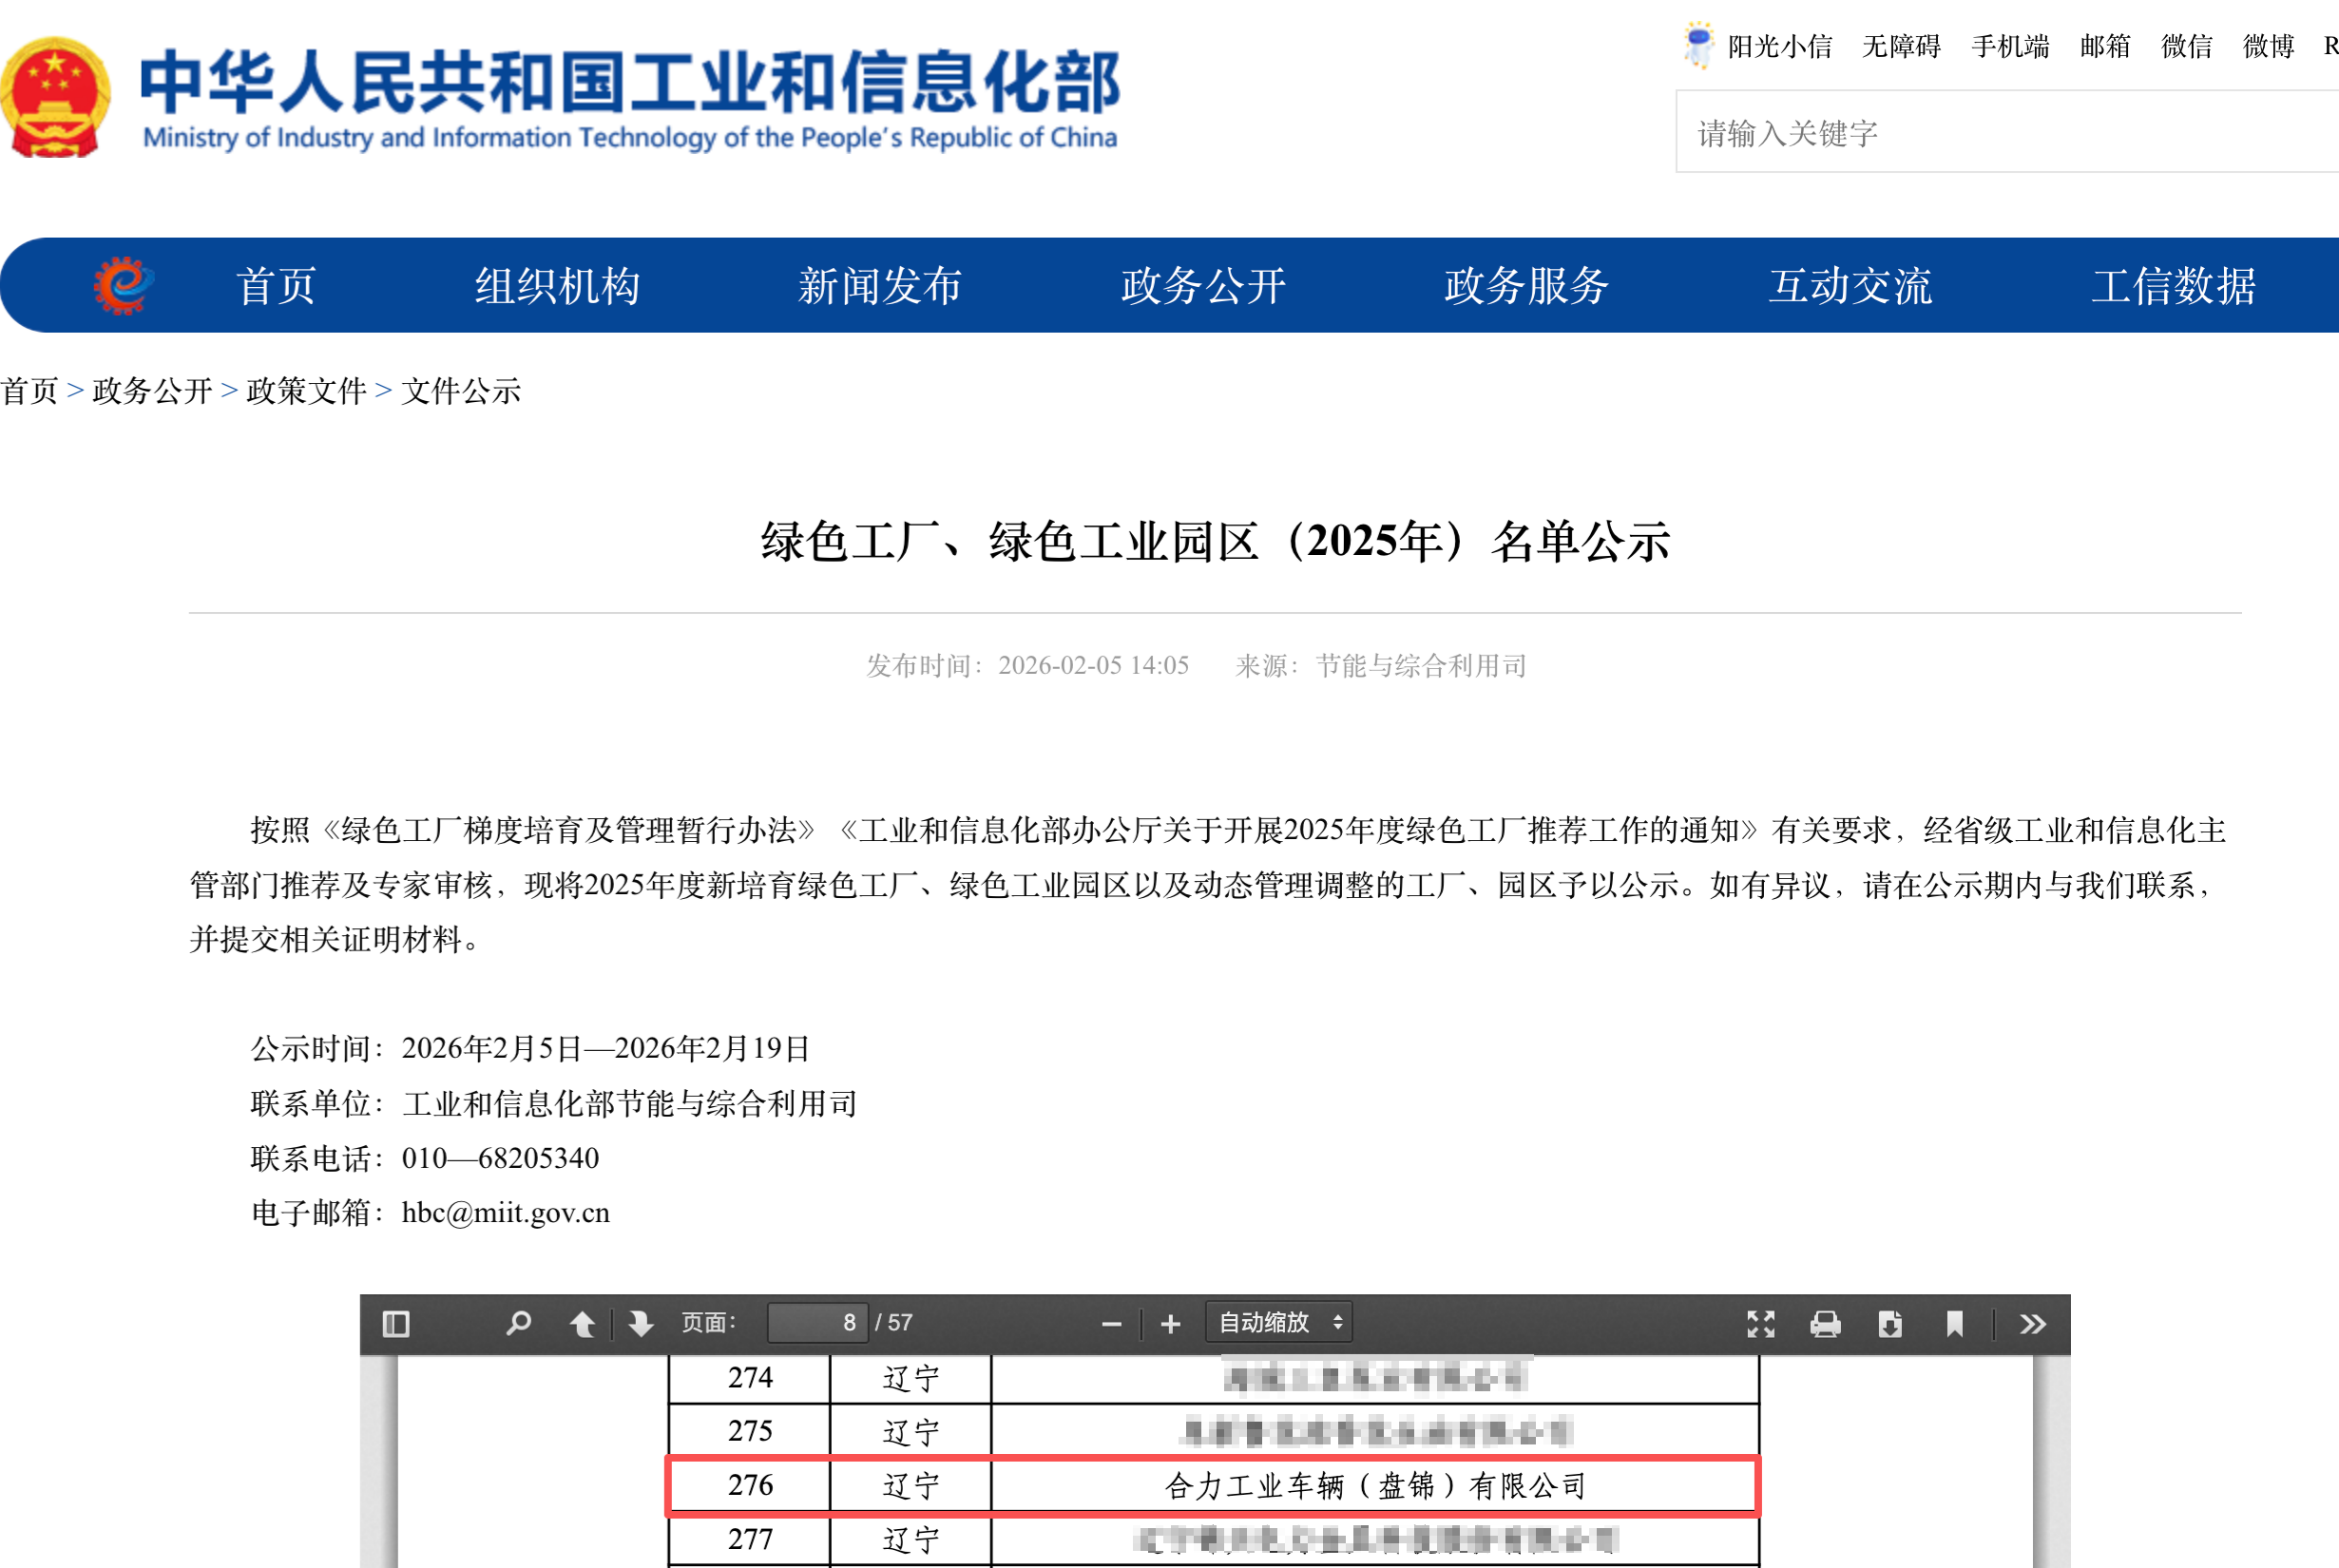The width and height of the screenshot is (2339, 1568).
Task: Select the PDF page number field
Action: pos(818,1322)
